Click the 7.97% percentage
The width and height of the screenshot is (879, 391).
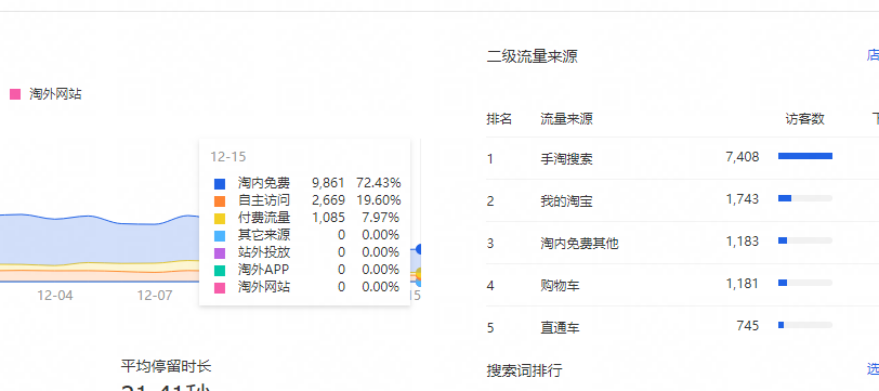point(381,218)
